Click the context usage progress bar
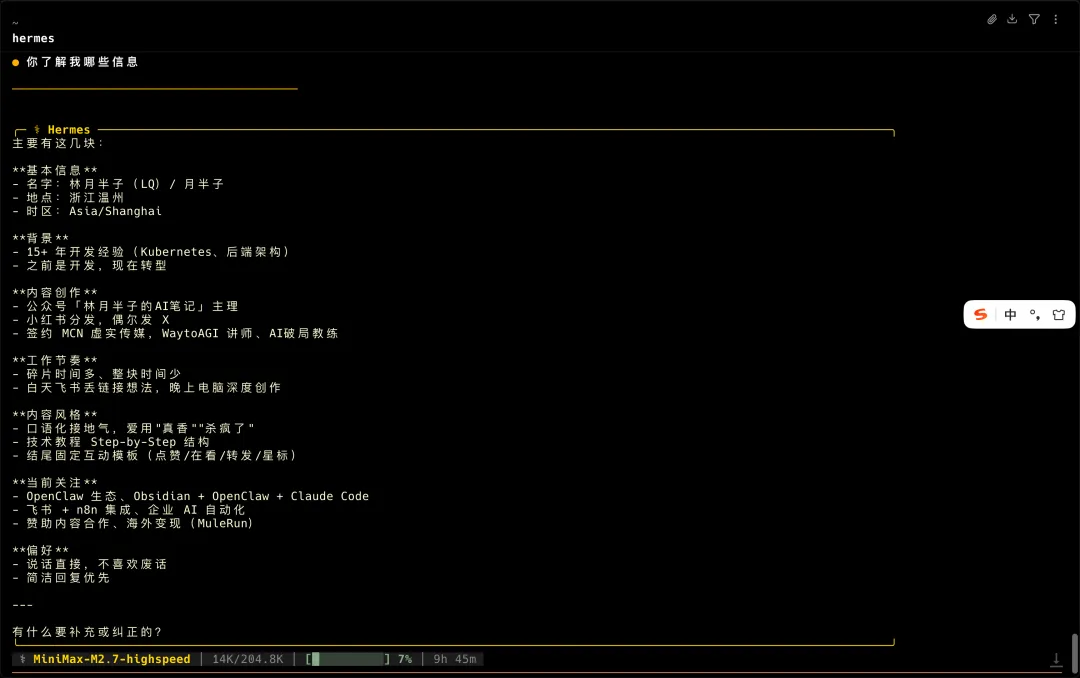 [x=348, y=659]
